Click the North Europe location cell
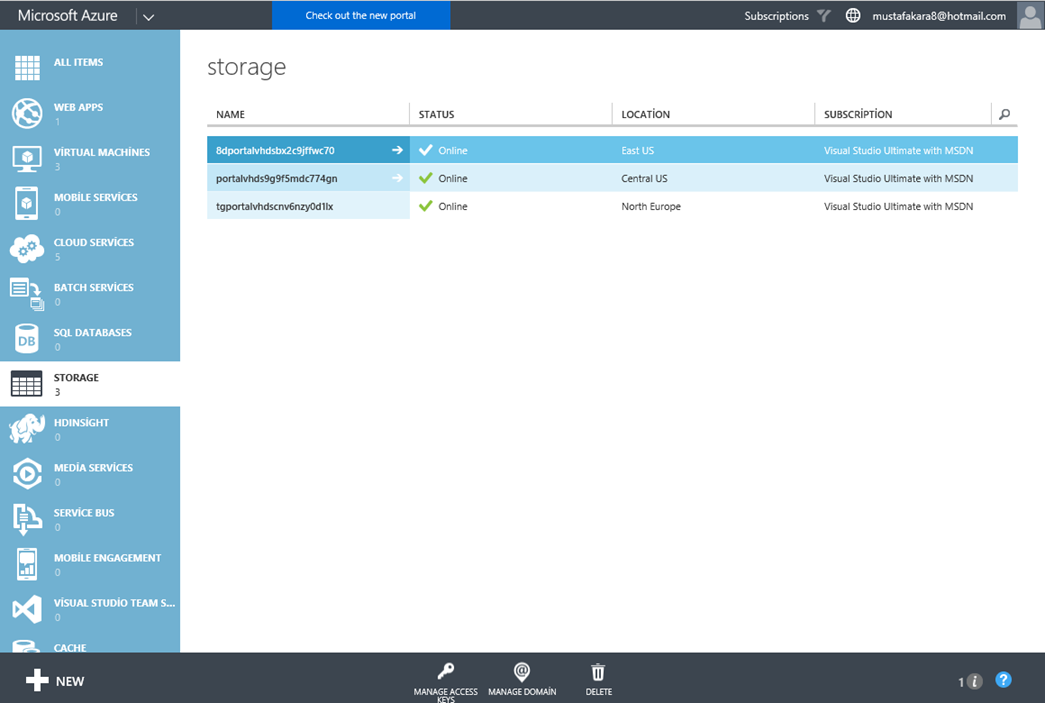Image resolution: width=1045 pixels, height=703 pixels. (x=651, y=207)
